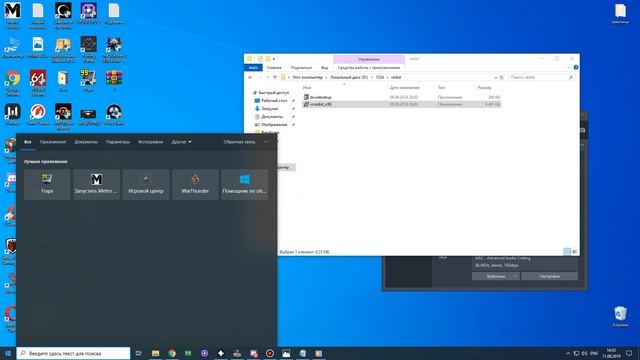The height and width of the screenshot is (360, 640).
Task: Open the Google Chrome desktop shortcut
Action: click(13, 82)
